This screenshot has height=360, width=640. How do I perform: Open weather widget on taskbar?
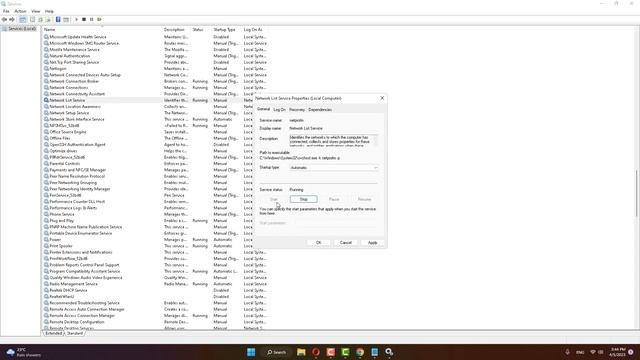click(23, 352)
